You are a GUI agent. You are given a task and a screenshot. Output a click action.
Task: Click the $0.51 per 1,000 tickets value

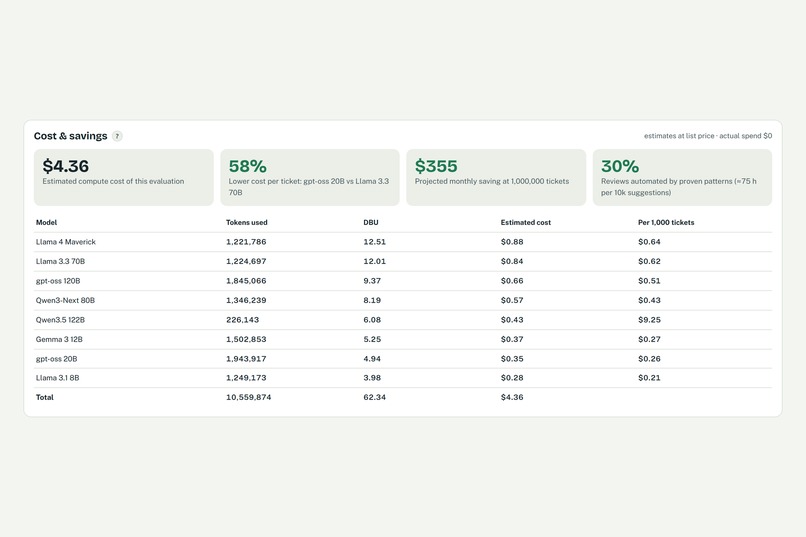(x=649, y=281)
